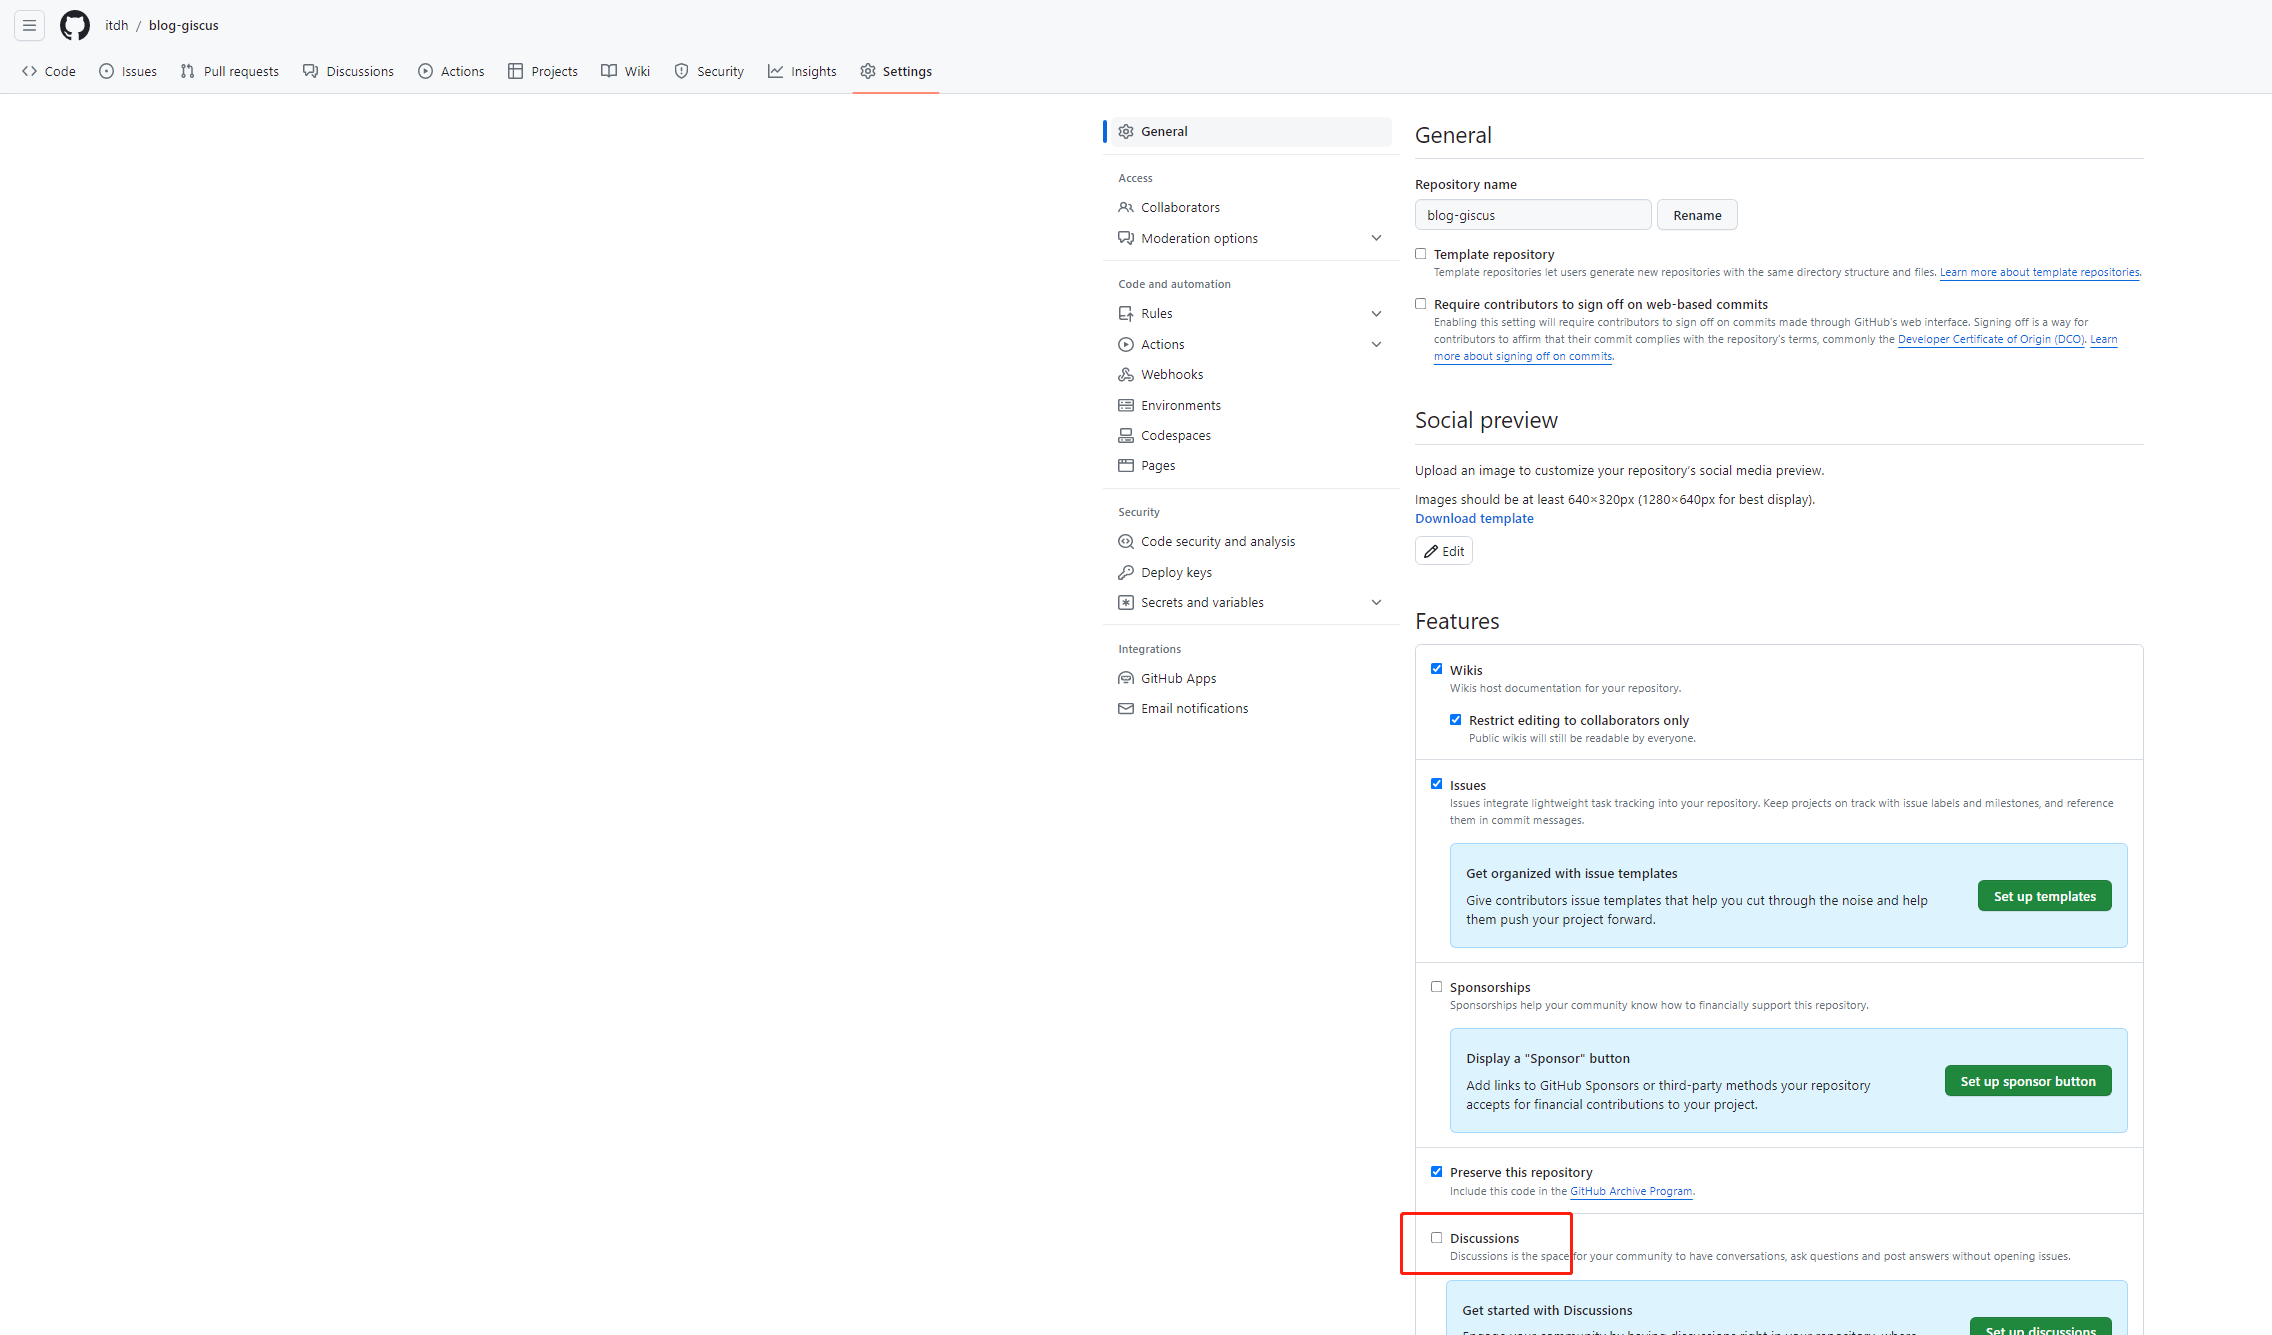2272x1335 pixels.
Task: Click the Code tab icon
Action: [30, 71]
